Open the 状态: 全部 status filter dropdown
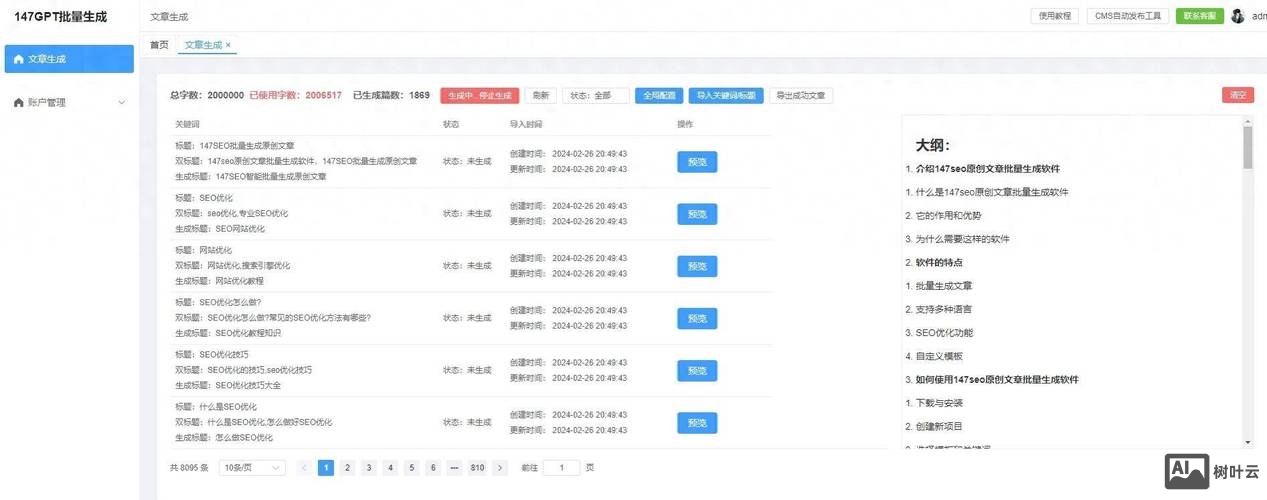Image resolution: width=1267 pixels, height=500 pixels. [596, 96]
